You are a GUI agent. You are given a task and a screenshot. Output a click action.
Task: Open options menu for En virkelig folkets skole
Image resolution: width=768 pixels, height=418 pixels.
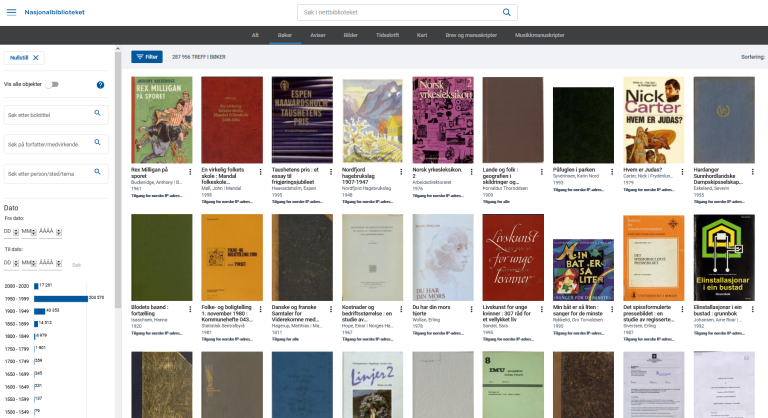261,172
